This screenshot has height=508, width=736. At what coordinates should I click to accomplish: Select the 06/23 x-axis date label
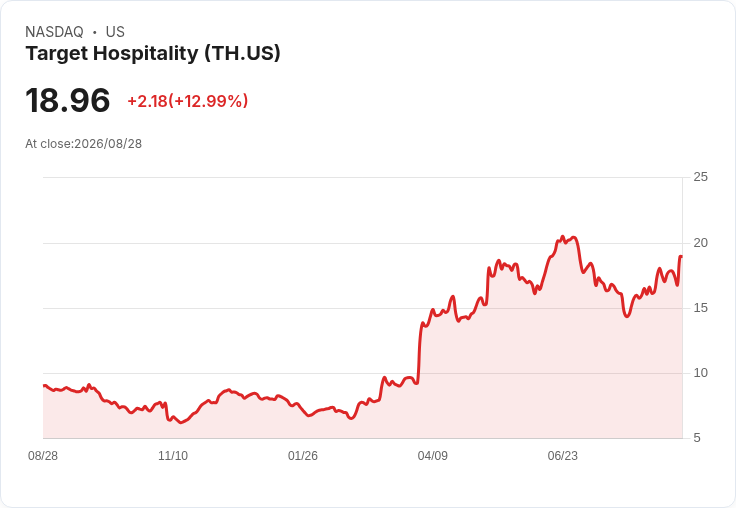tap(562, 455)
